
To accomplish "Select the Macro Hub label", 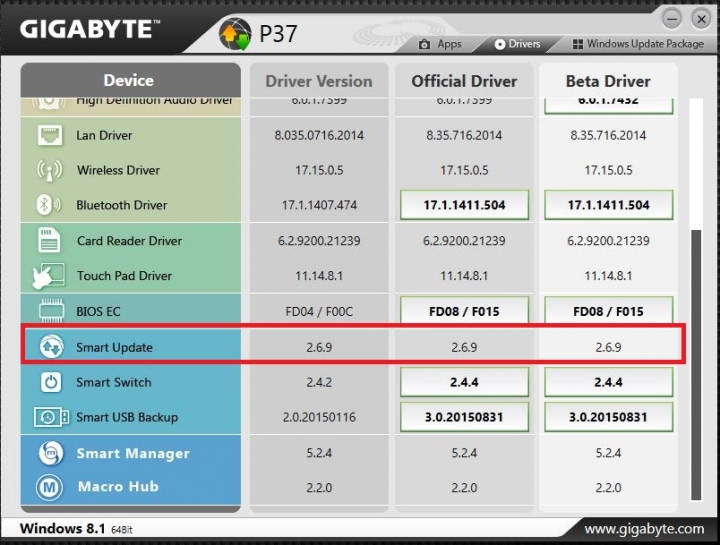I will click(x=118, y=487).
